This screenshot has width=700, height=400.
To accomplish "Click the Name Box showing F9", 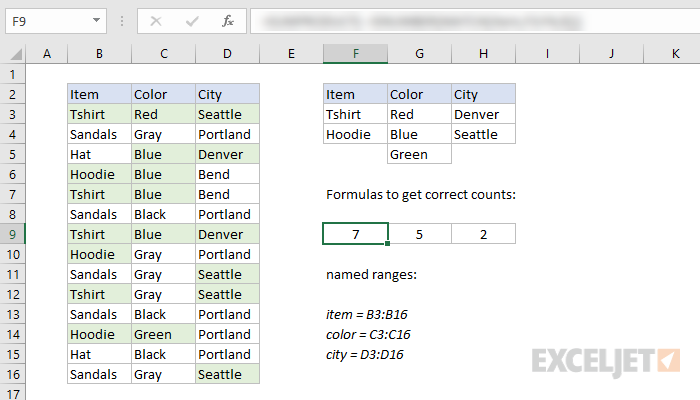I will click(45, 20).
